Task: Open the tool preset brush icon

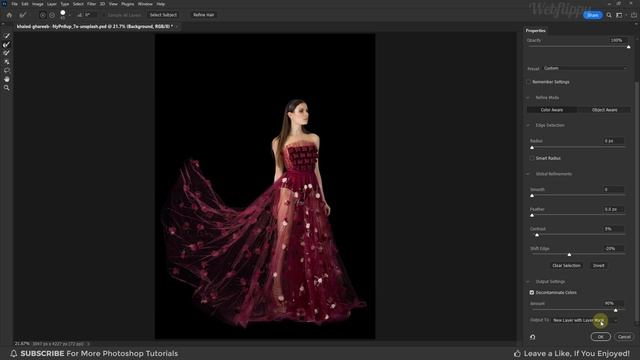Action: click(23, 15)
